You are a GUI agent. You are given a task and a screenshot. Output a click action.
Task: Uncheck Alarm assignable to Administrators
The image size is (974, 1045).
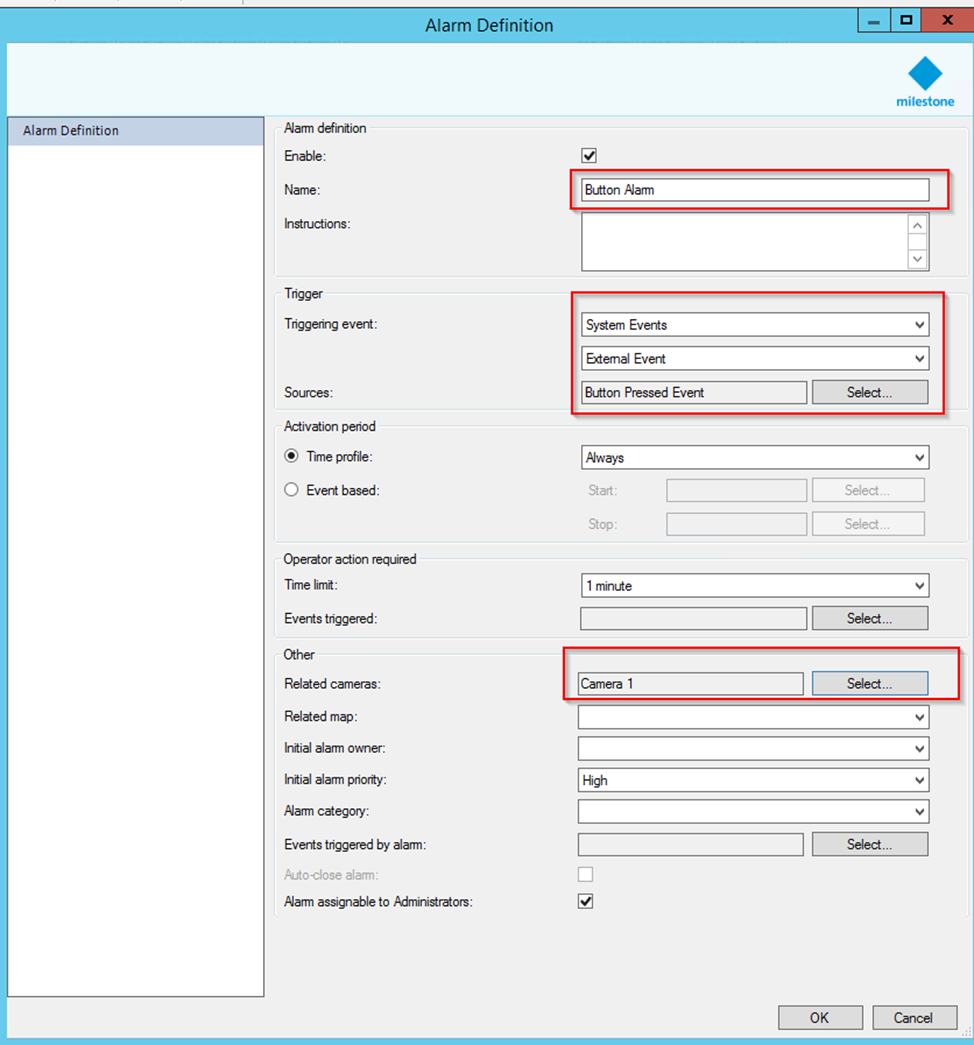click(586, 900)
